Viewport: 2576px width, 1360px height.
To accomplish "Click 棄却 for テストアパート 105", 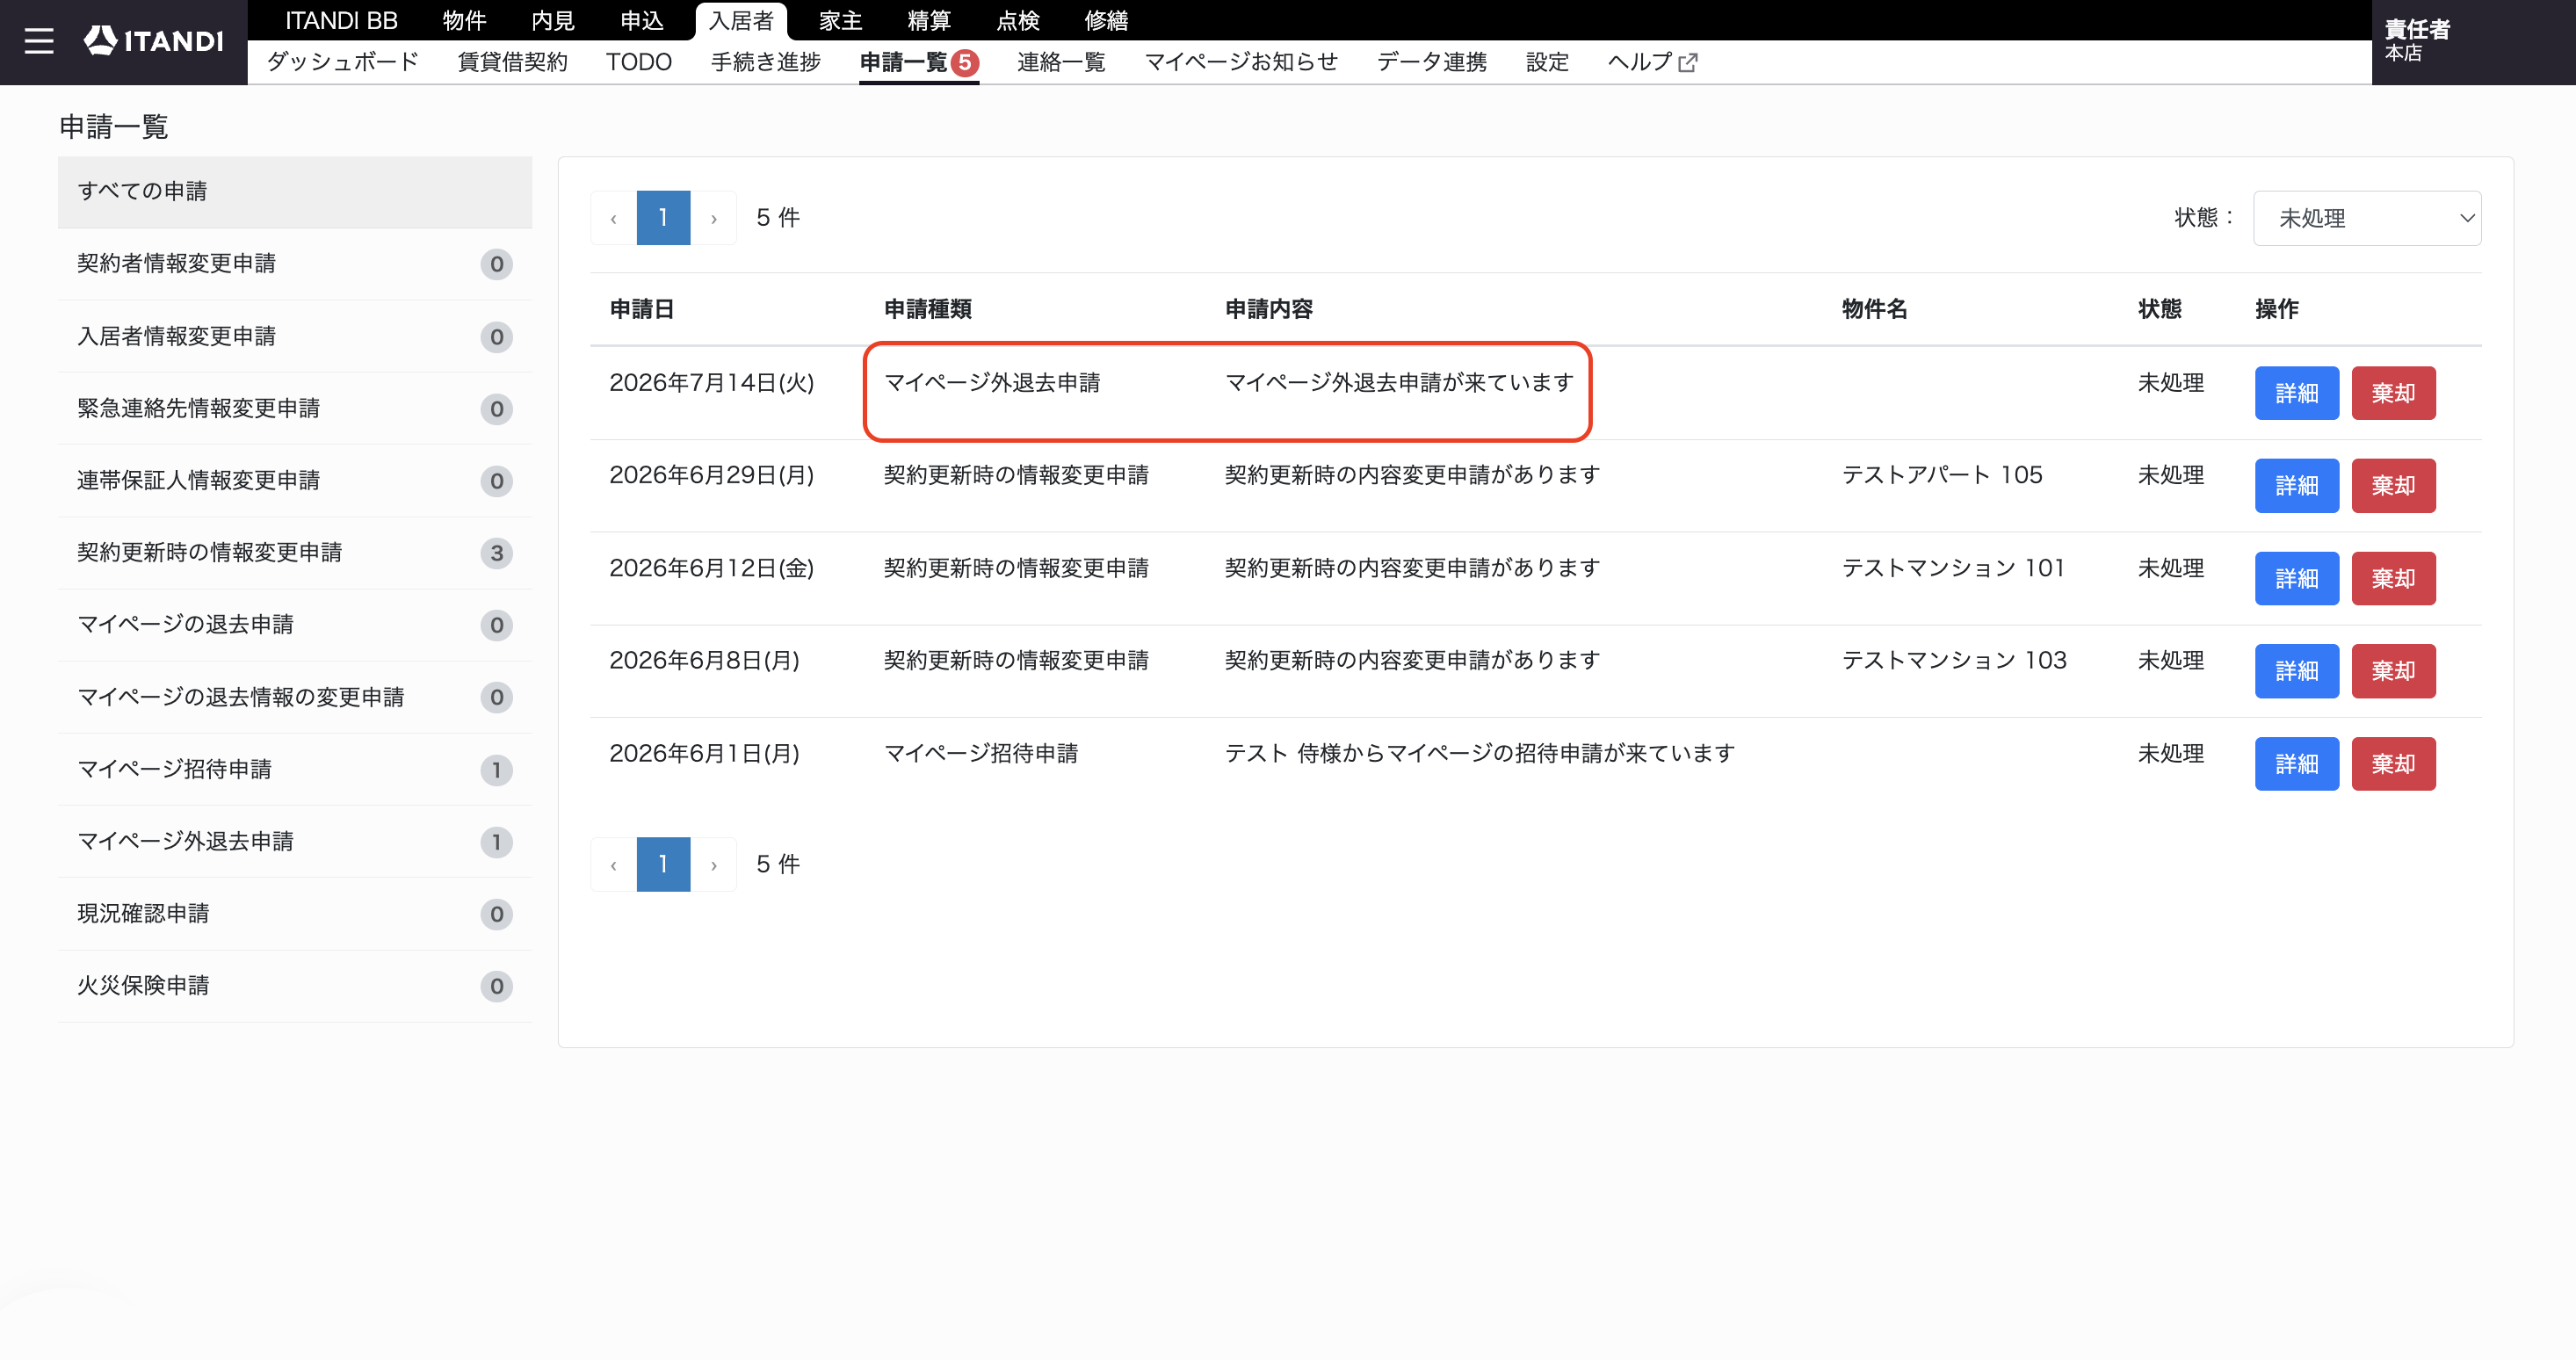I will point(2393,486).
